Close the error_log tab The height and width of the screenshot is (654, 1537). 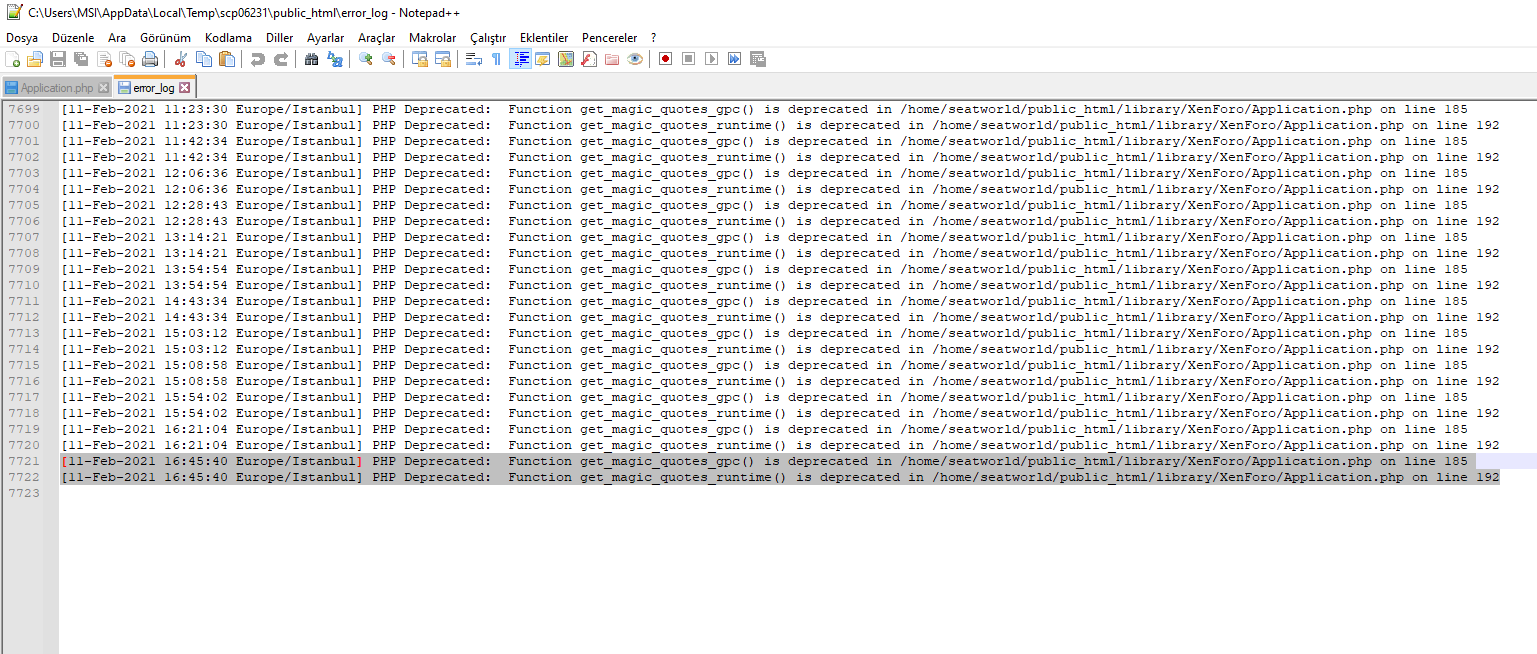click(x=184, y=88)
